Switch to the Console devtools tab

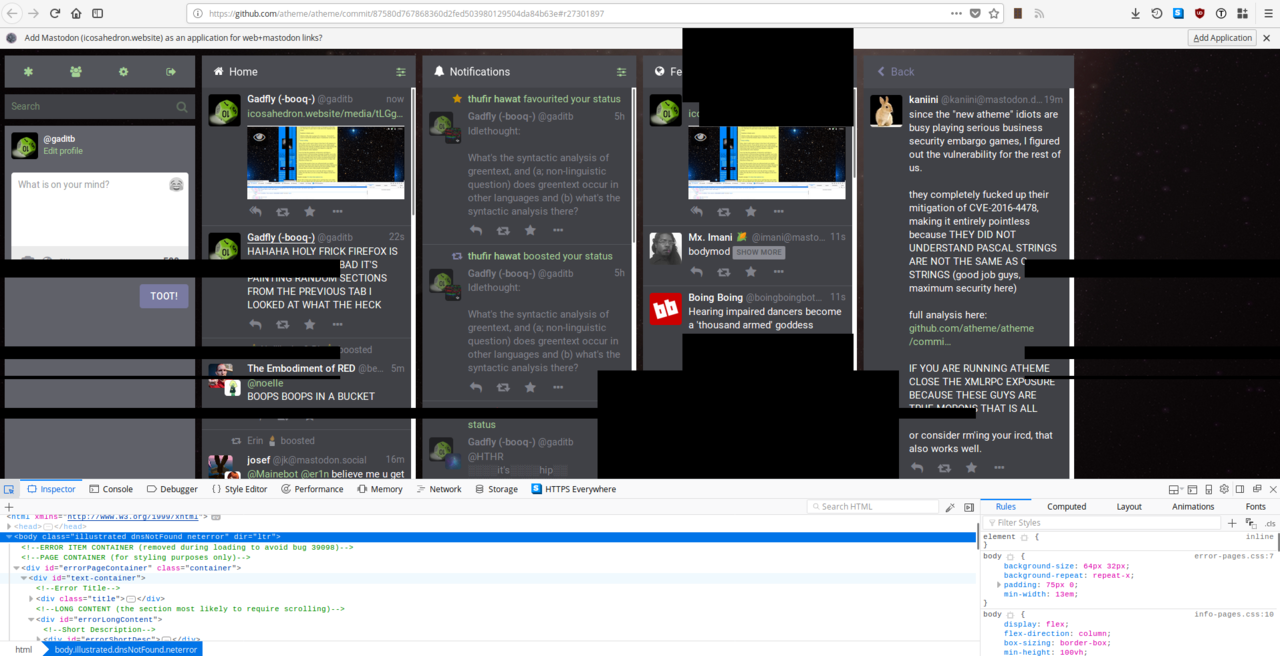pyautogui.click(x=110, y=490)
